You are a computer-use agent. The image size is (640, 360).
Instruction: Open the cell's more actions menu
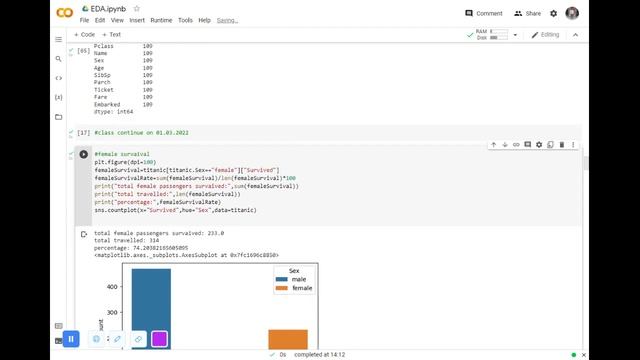[573, 144]
